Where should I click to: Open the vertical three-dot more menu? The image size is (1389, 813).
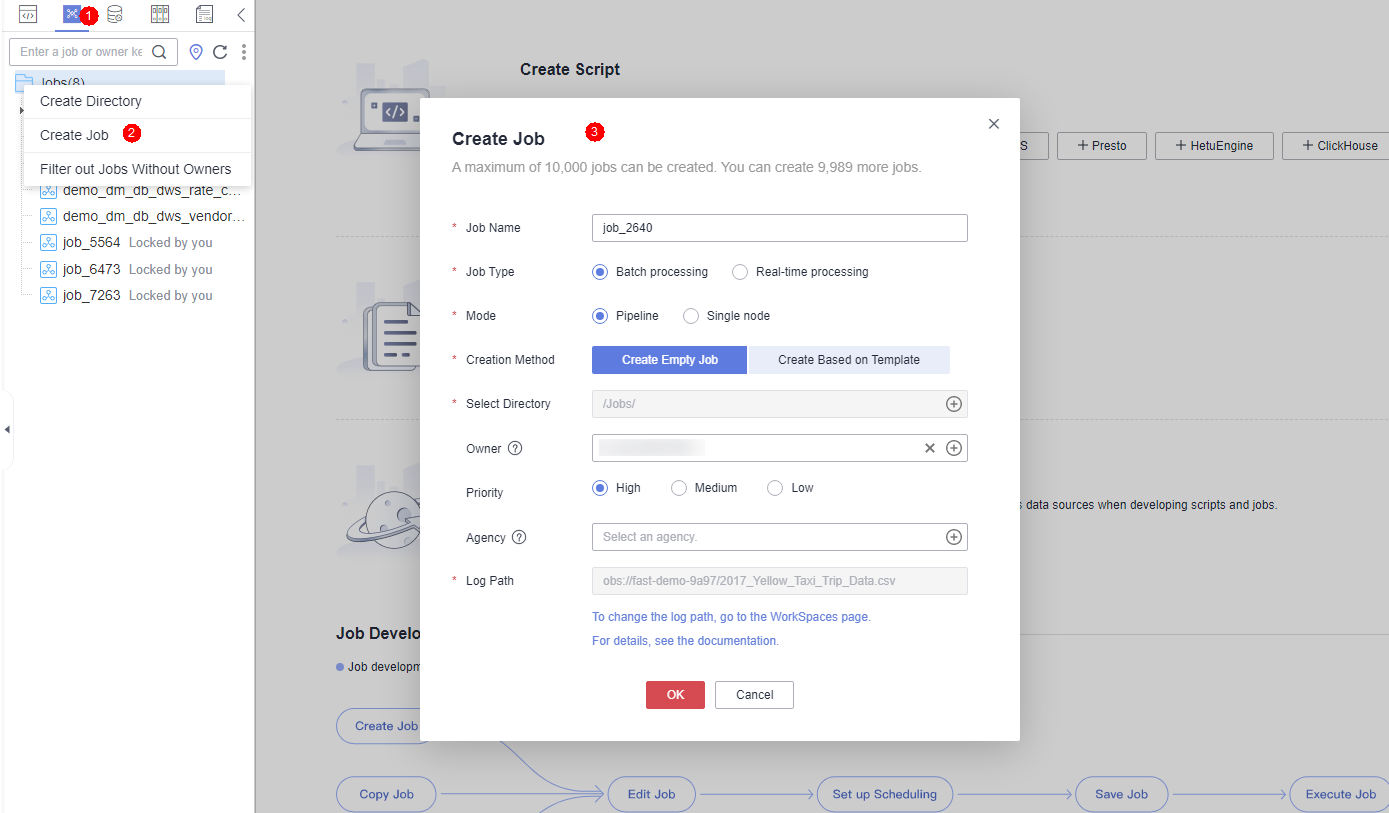[243, 52]
